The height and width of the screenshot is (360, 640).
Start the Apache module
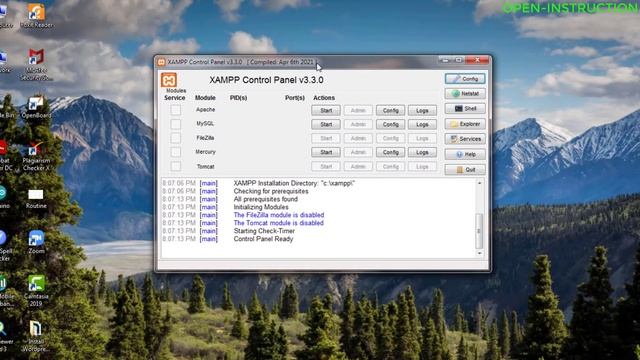[x=326, y=110]
